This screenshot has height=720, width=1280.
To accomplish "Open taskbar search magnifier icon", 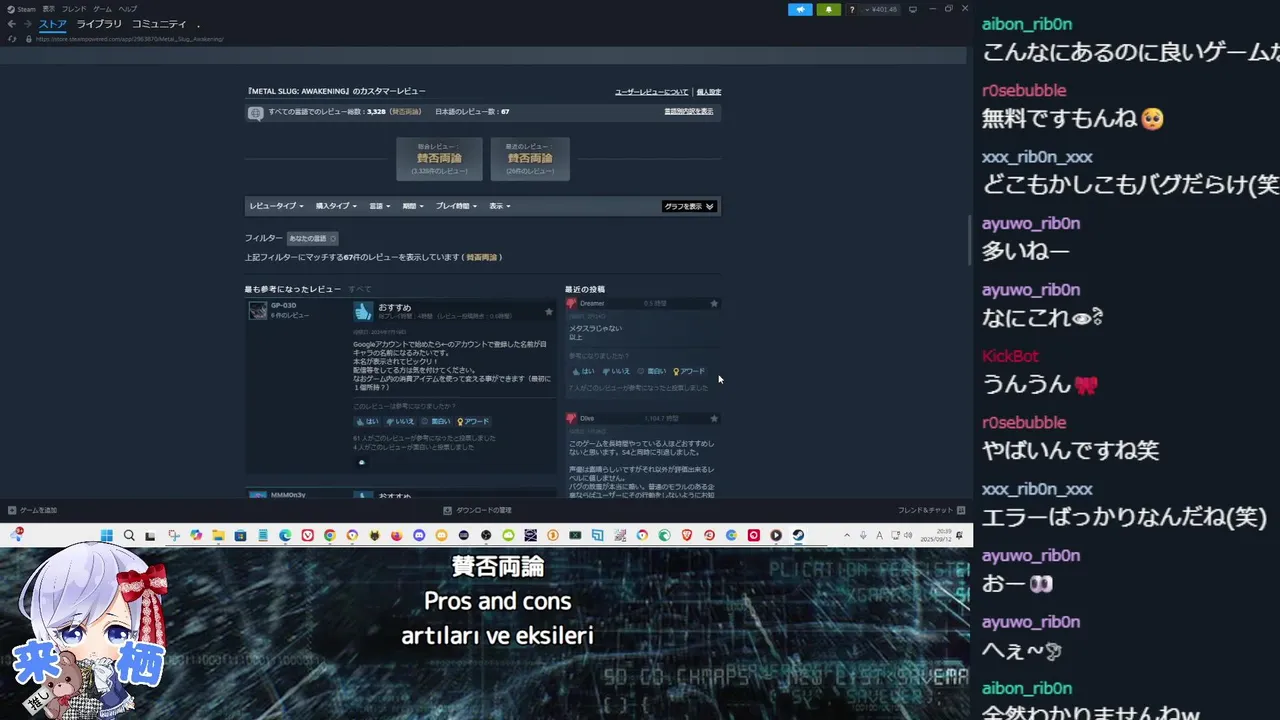I will tap(129, 536).
